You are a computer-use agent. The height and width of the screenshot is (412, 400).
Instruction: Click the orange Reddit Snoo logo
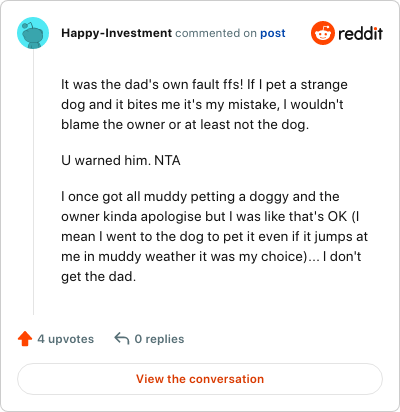[x=323, y=33]
